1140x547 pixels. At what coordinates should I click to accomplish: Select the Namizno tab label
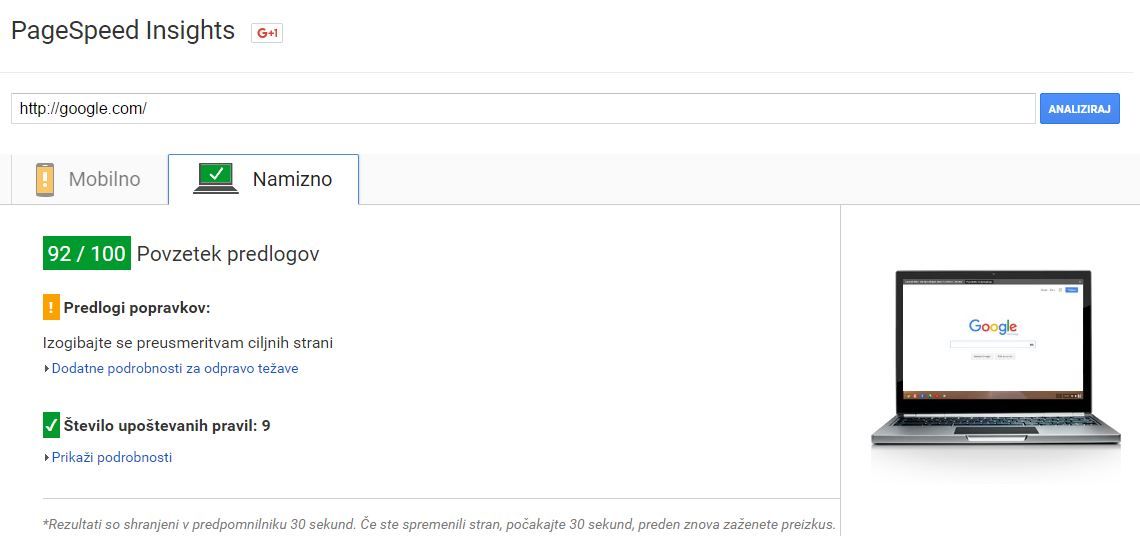pyautogui.click(x=292, y=180)
